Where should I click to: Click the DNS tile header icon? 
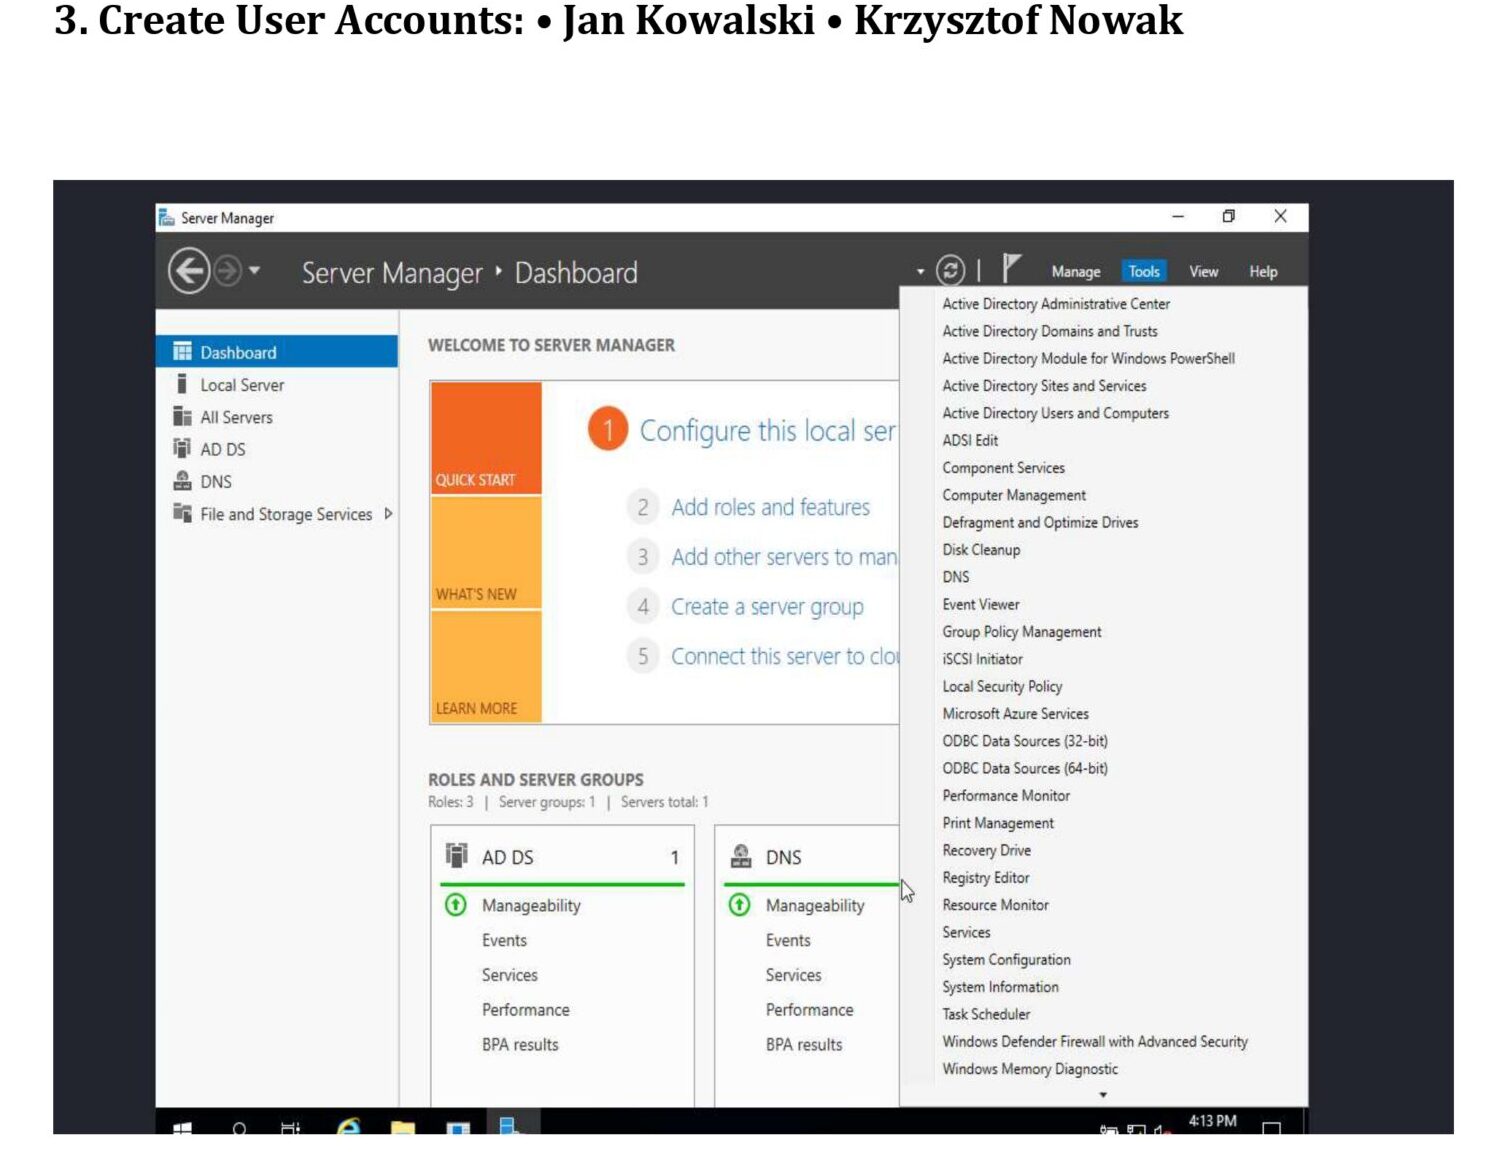tap(741, 856)
